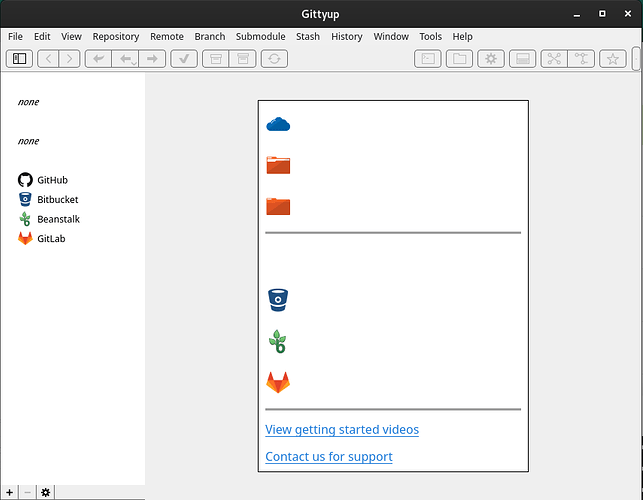The width and height of the screenshot is (643, 500).
Task: Click the Pop Stash open-box toolbar icon
Action: tap(243, 59)
